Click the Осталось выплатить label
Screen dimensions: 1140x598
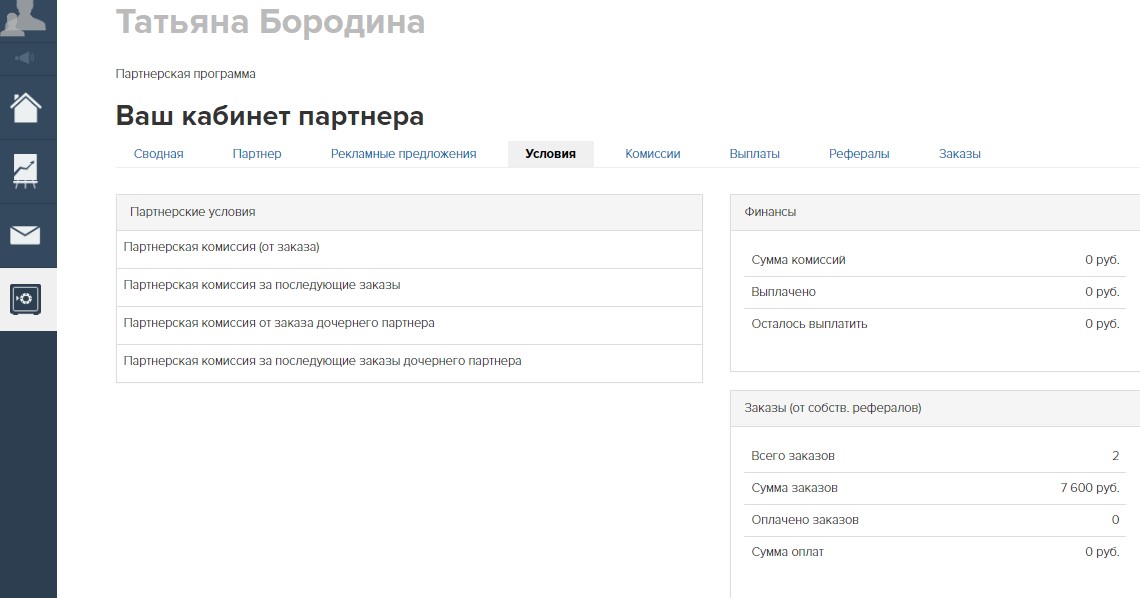pos(809,324)
